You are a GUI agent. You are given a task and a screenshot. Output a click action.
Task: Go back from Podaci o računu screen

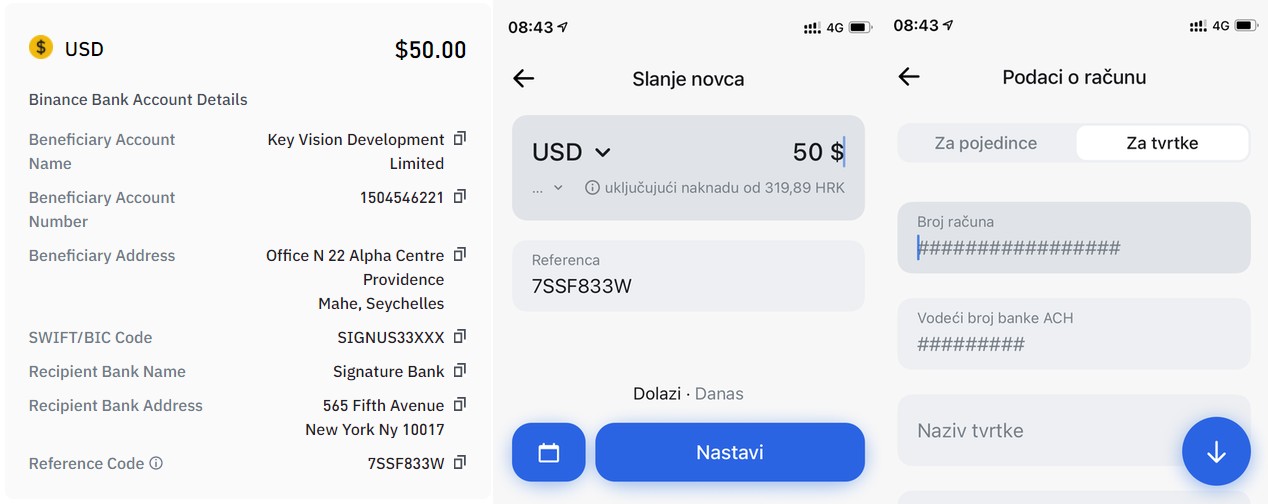(908, 77)
